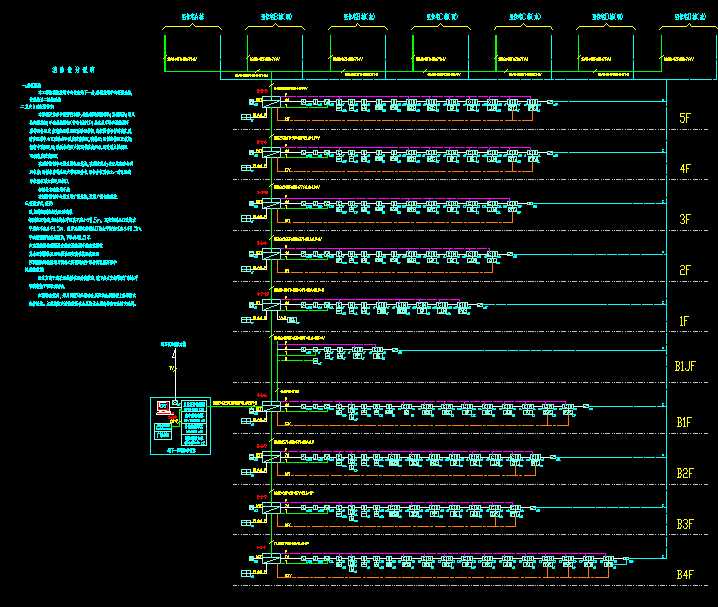Click the B1F basement floor label
This screenshot has width=718, height=607.
click(x=684, y=422)
